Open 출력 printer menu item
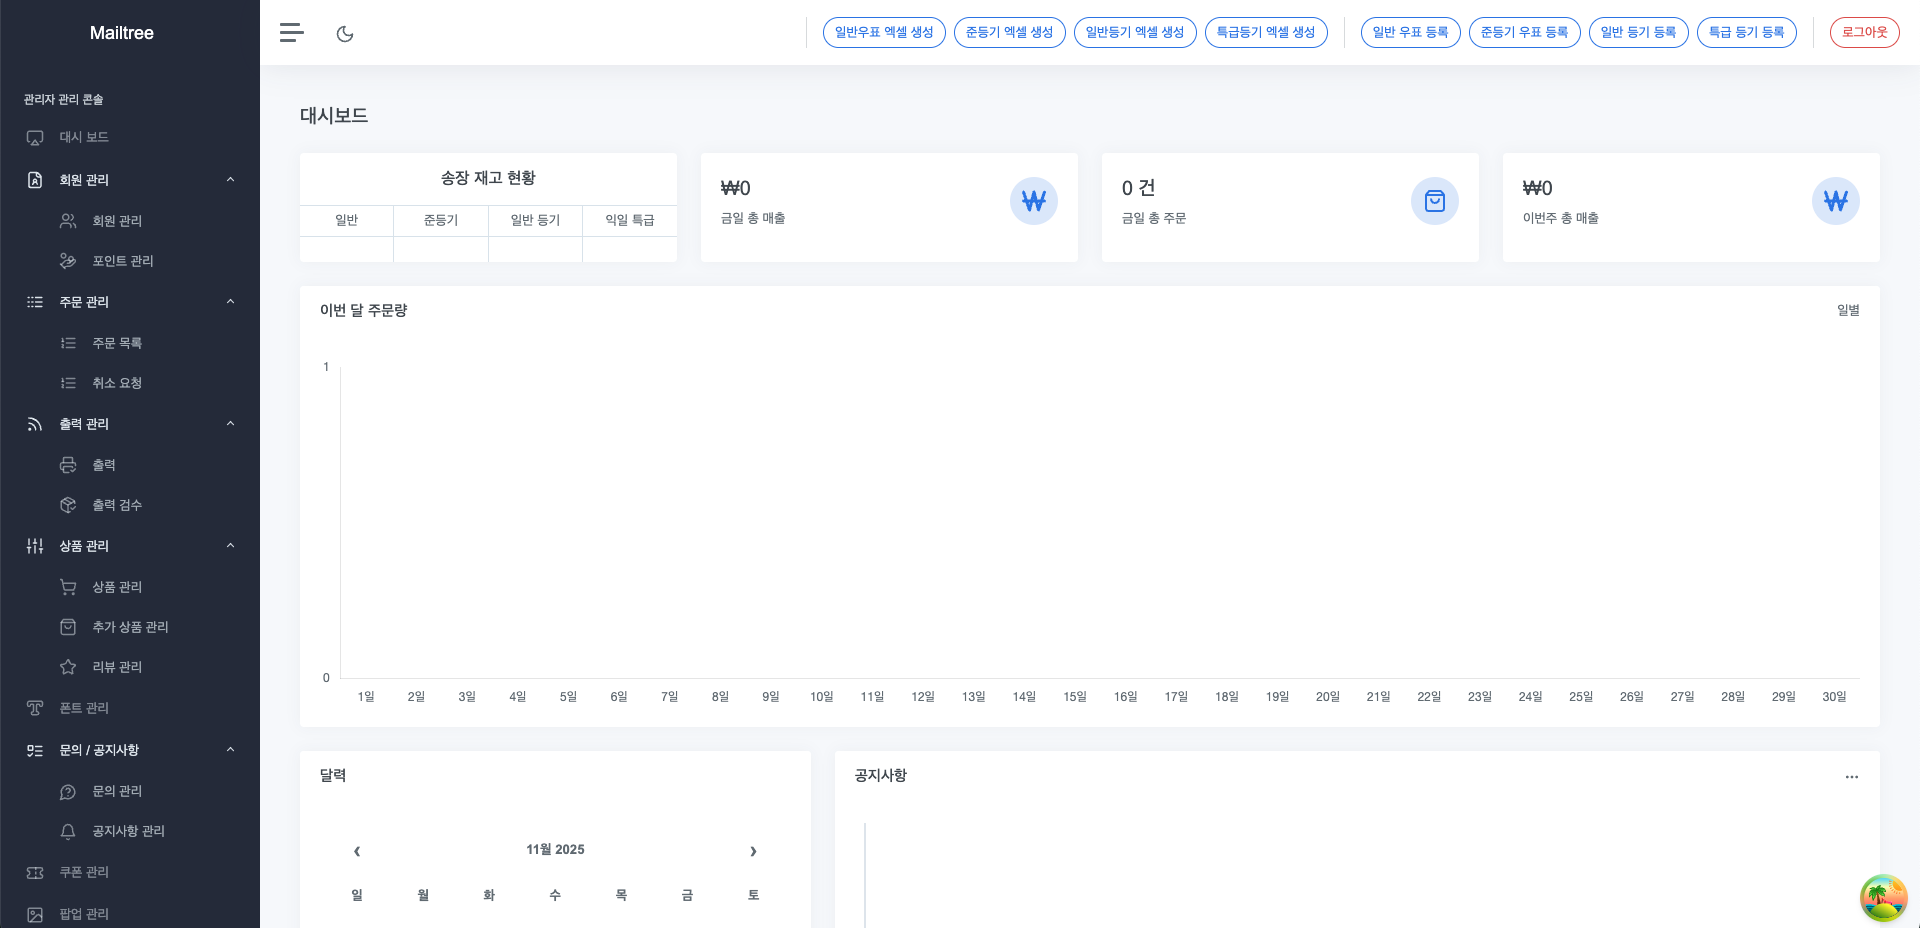 [104, 465]
